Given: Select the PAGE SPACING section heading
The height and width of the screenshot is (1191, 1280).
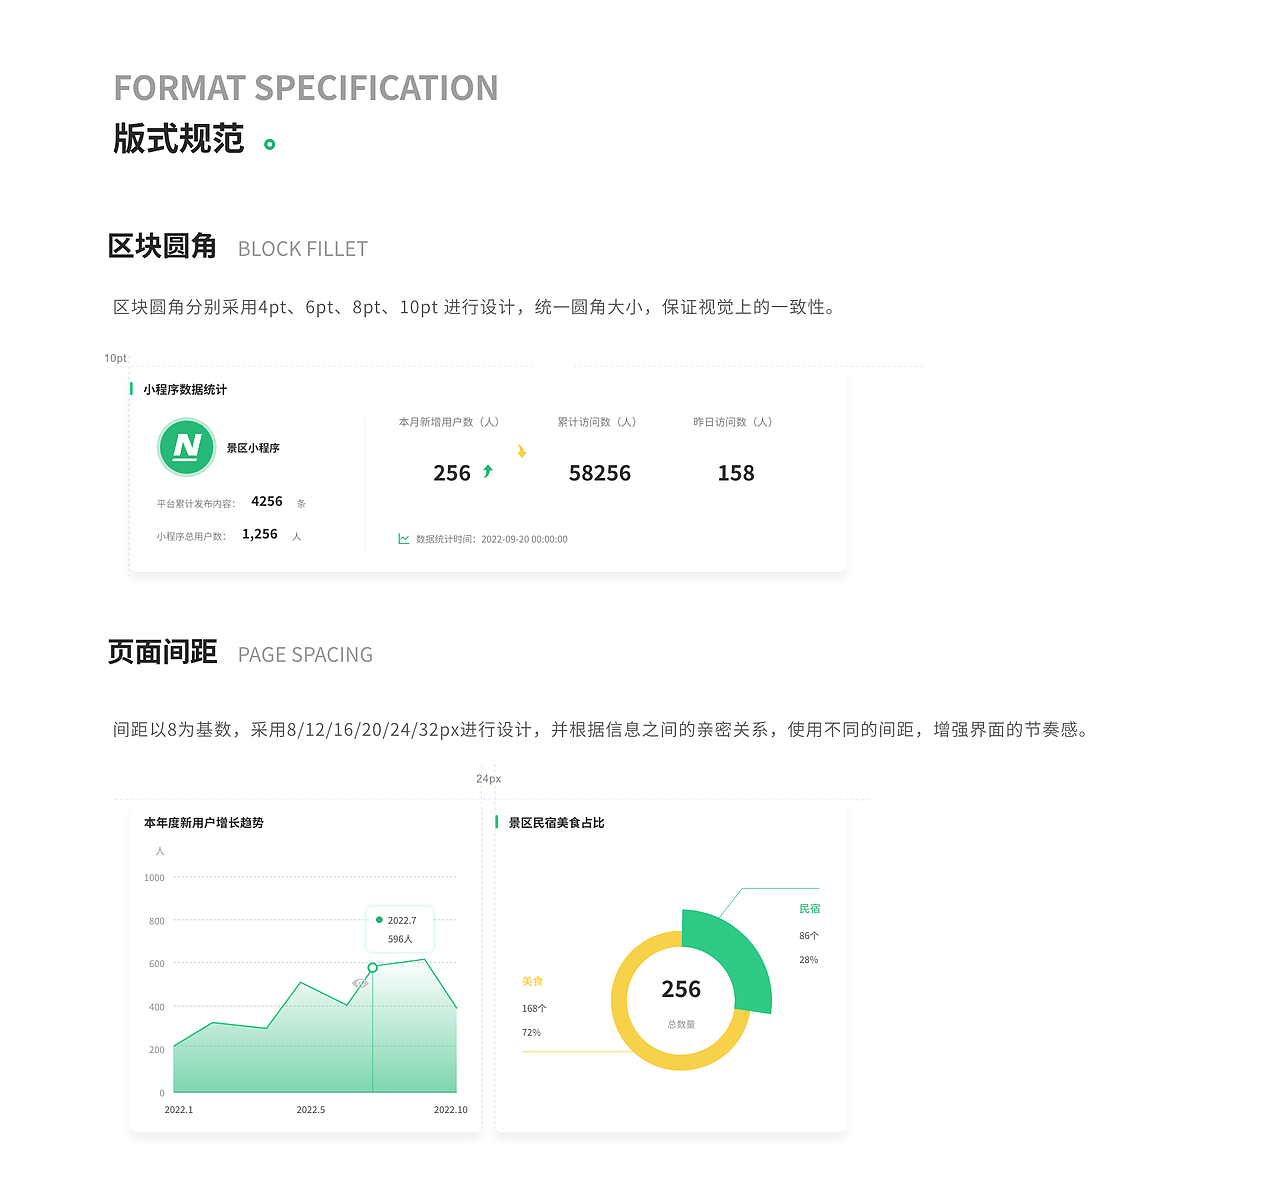Looking at the screenshot, I should tap(305, 654).
